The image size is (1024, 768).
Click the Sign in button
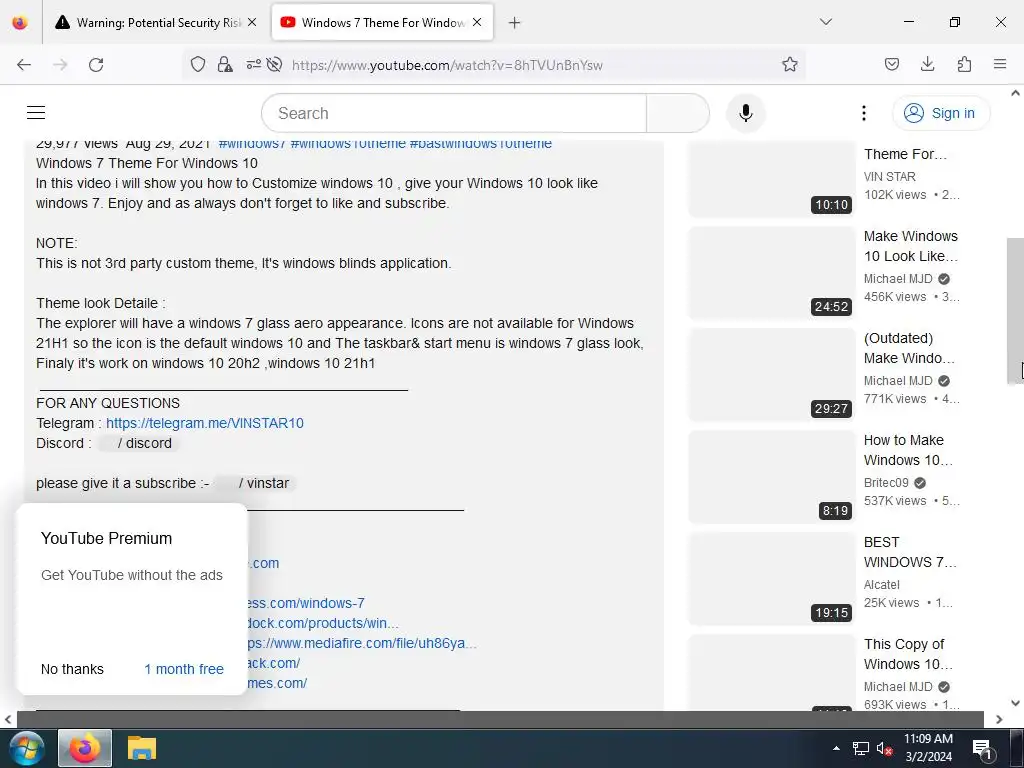pyautogui.click(x=941, y=113)
